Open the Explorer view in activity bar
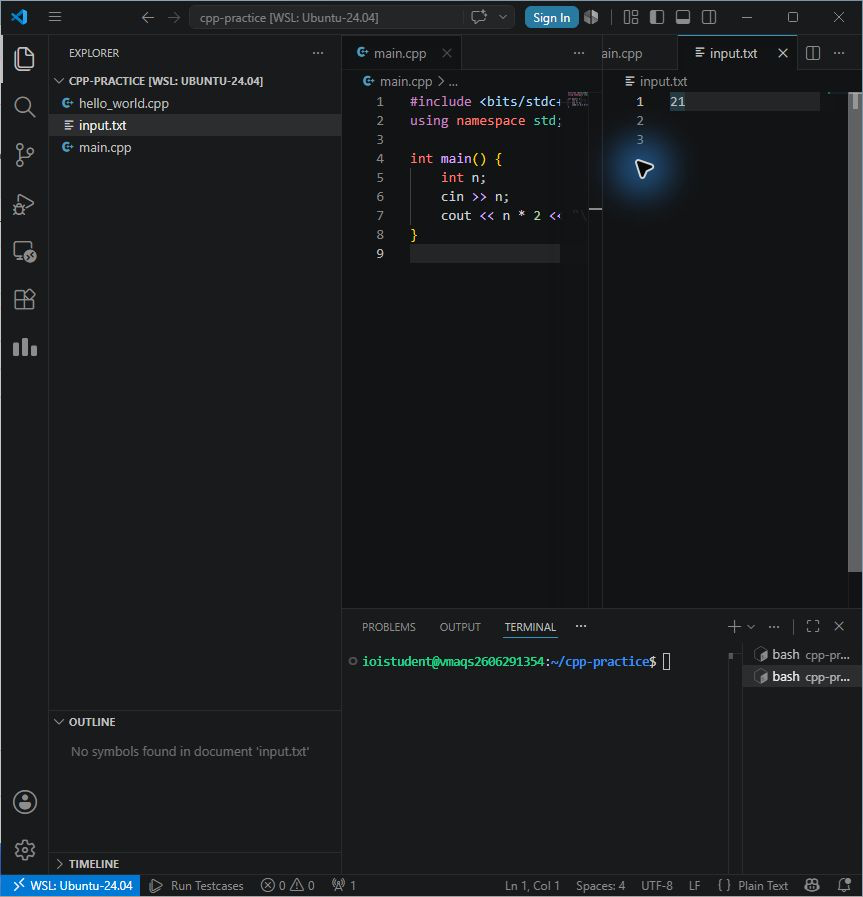 24,59
